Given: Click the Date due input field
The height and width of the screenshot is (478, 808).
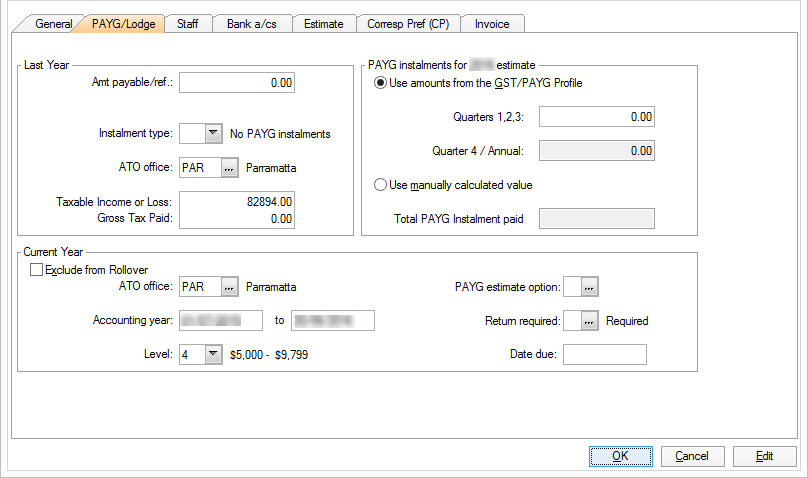Looking at the screenshot, I should 605,354.
